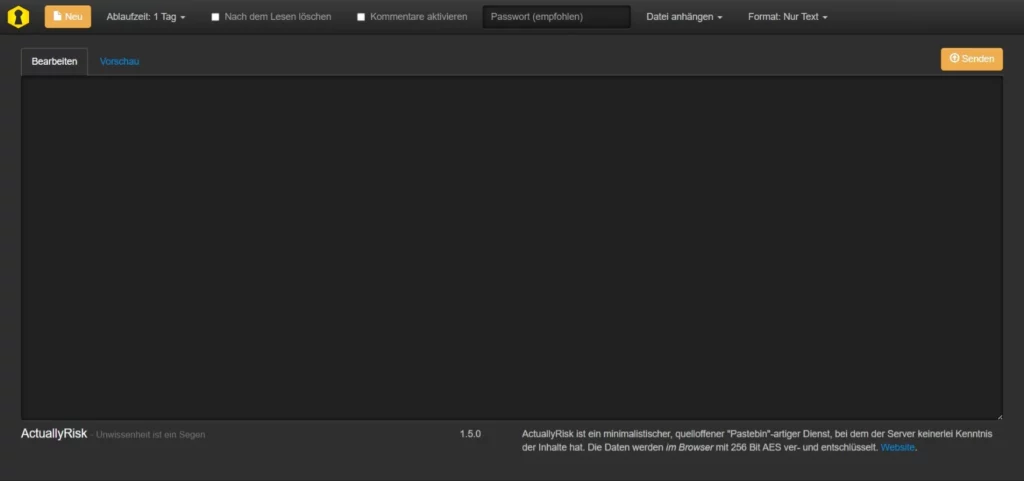This screenshot has width=1024, height=481.
Task: Select the Bearbeiten tab
Action: (54, 61)
